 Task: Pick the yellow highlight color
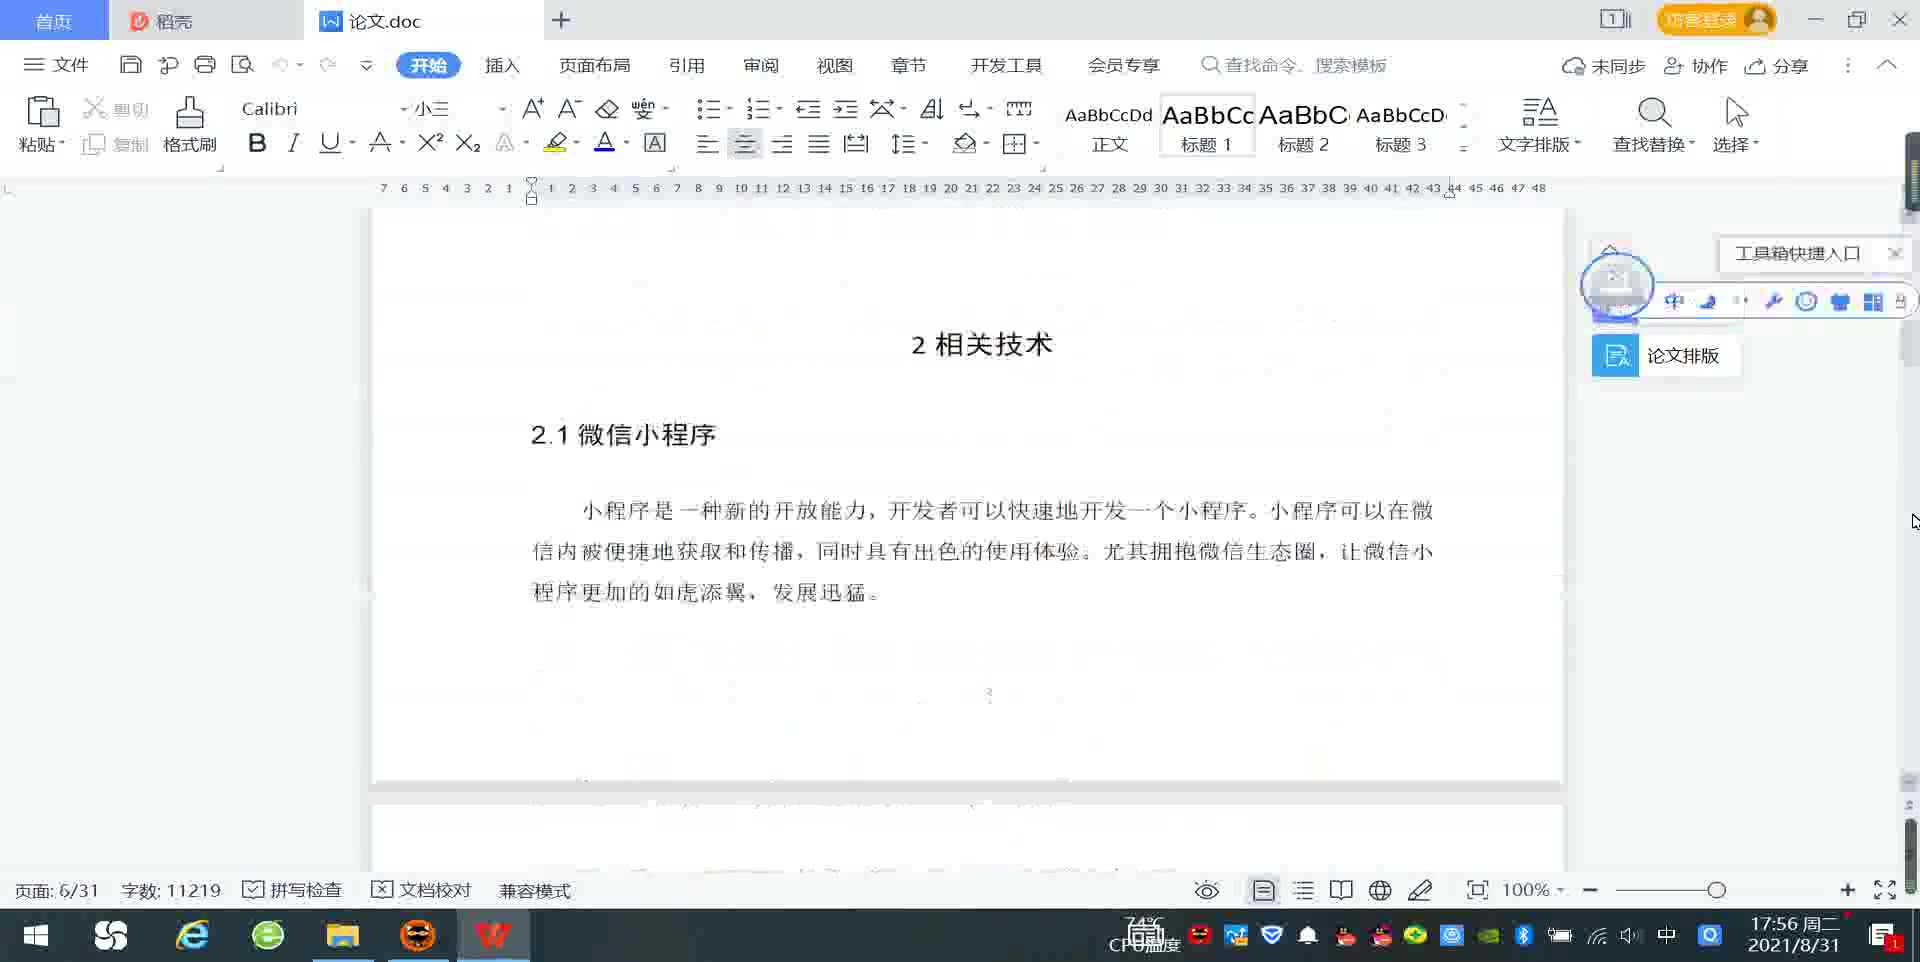click(x=555, y=143)
